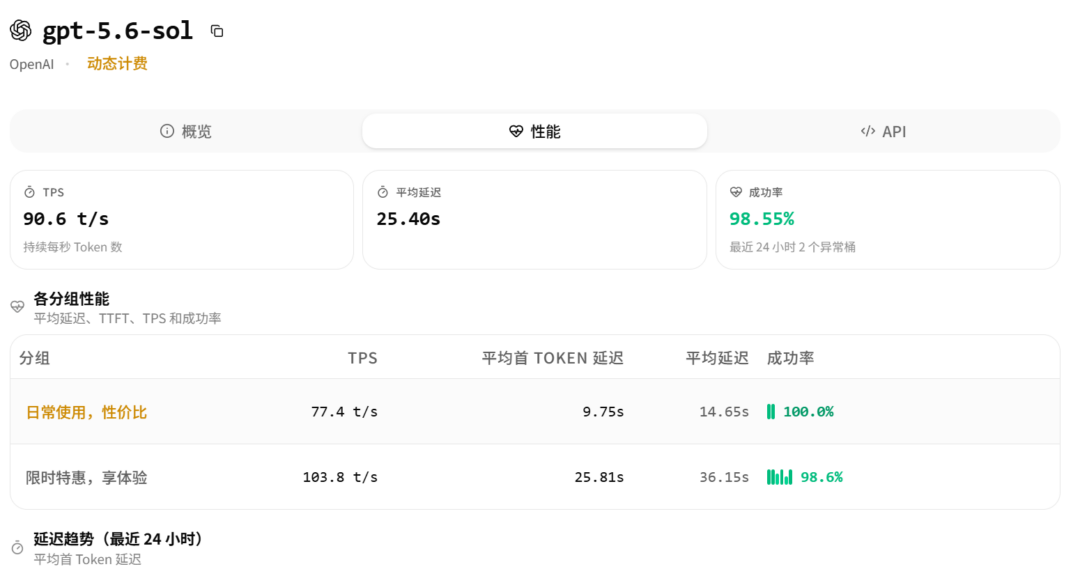The height and width of the screenshot is (585, 1080).
Task: Click the 98.6% success rate bar chart
Action: click(780, 477)
